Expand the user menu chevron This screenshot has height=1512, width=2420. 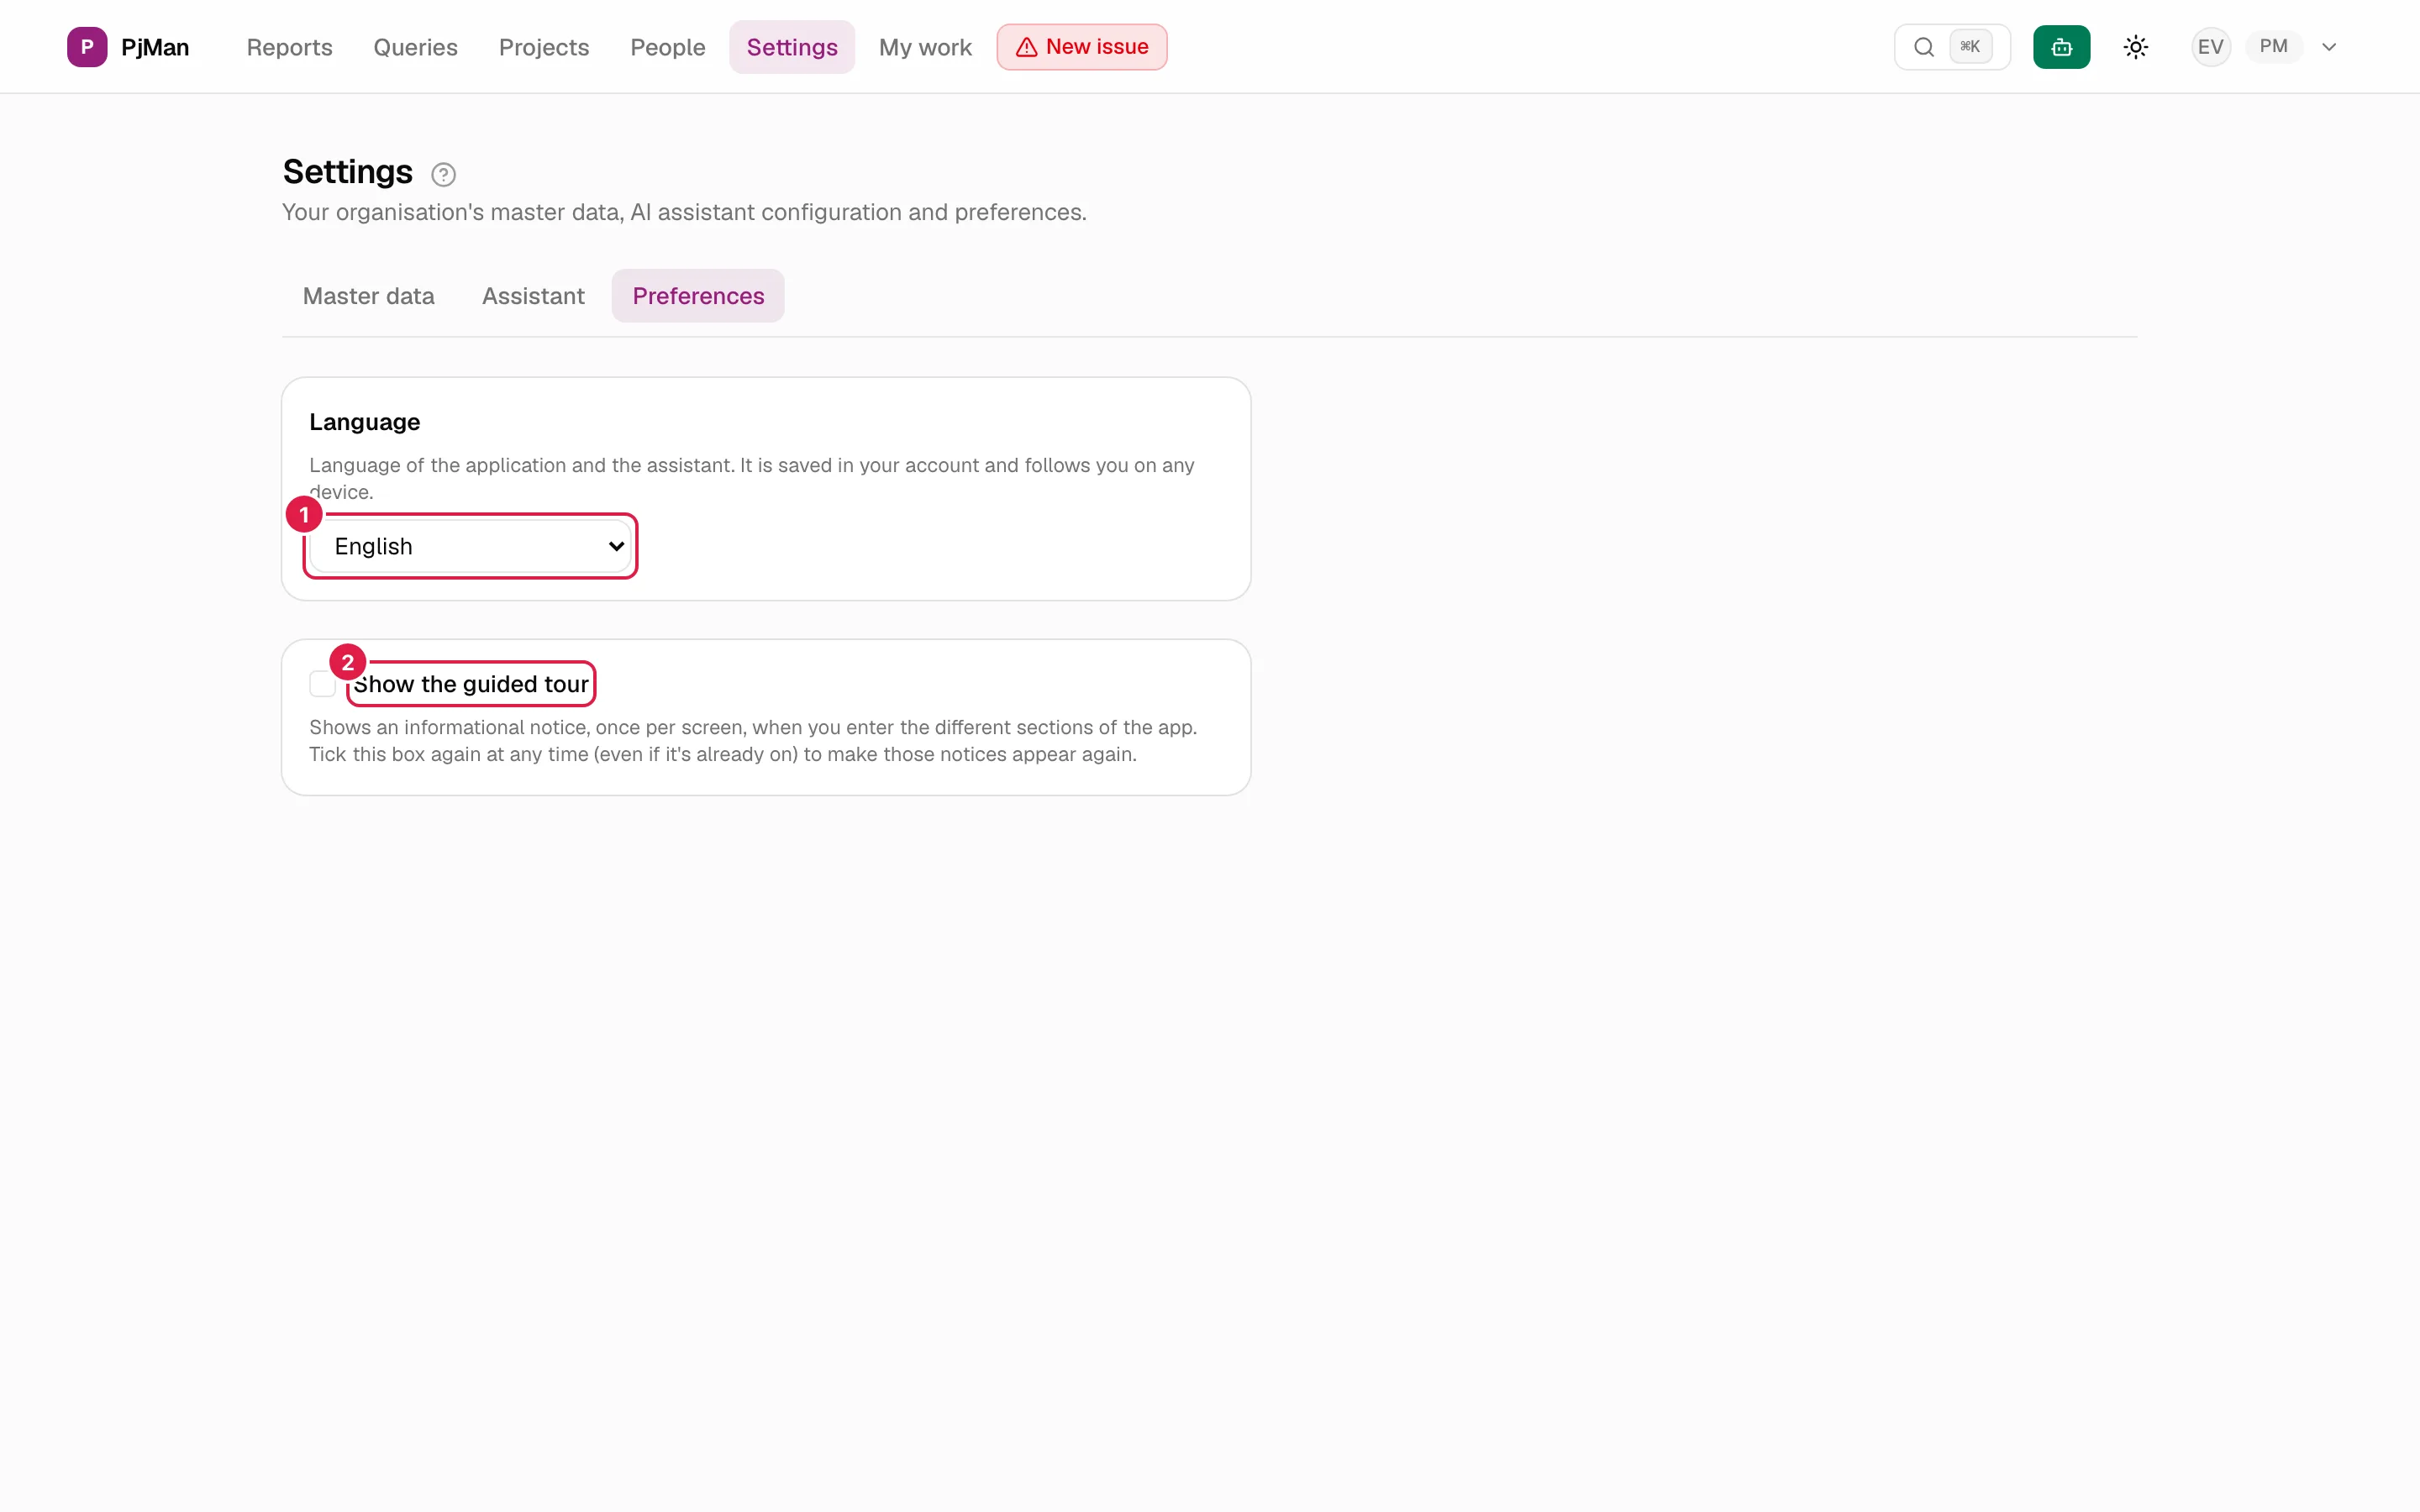2328,47
